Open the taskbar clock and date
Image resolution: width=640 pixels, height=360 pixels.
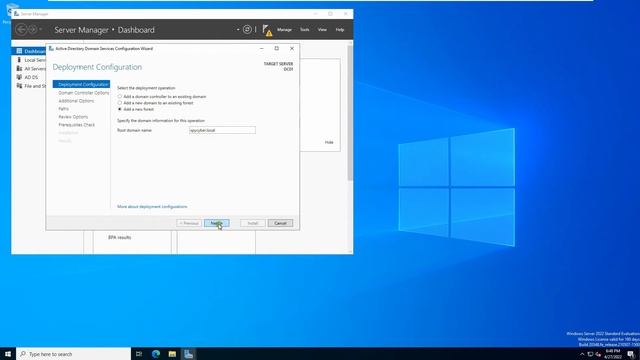pyautogui.click(x=613, y=354)
